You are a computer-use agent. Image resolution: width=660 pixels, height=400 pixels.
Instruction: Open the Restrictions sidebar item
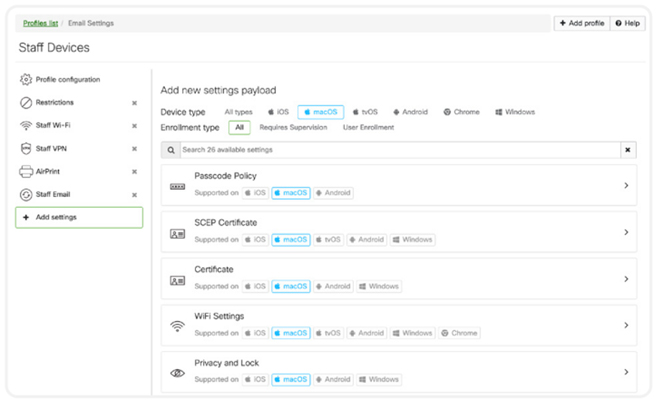[x=54, y=102]
